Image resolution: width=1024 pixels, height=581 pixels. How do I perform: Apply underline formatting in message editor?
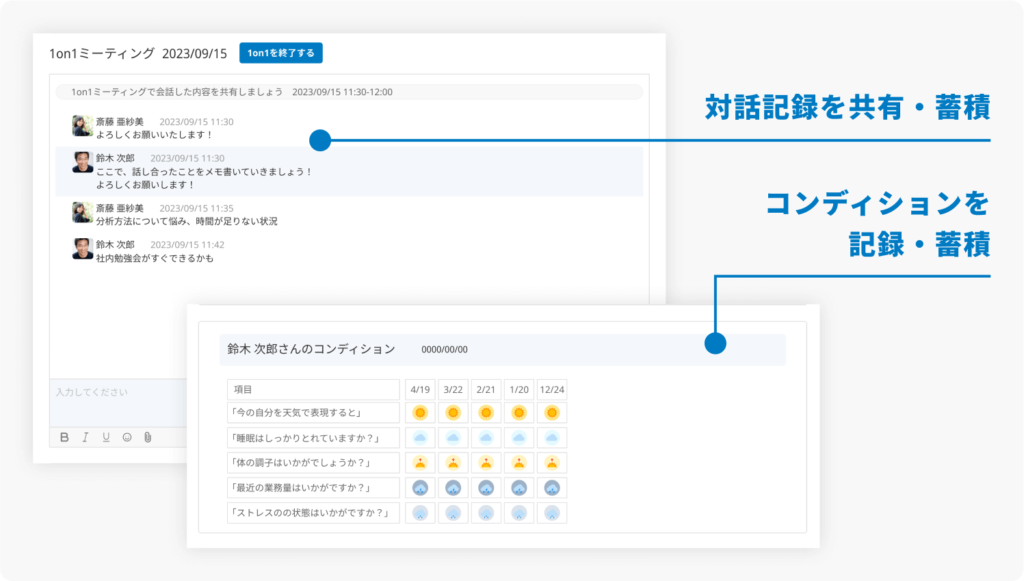point(106,437)
